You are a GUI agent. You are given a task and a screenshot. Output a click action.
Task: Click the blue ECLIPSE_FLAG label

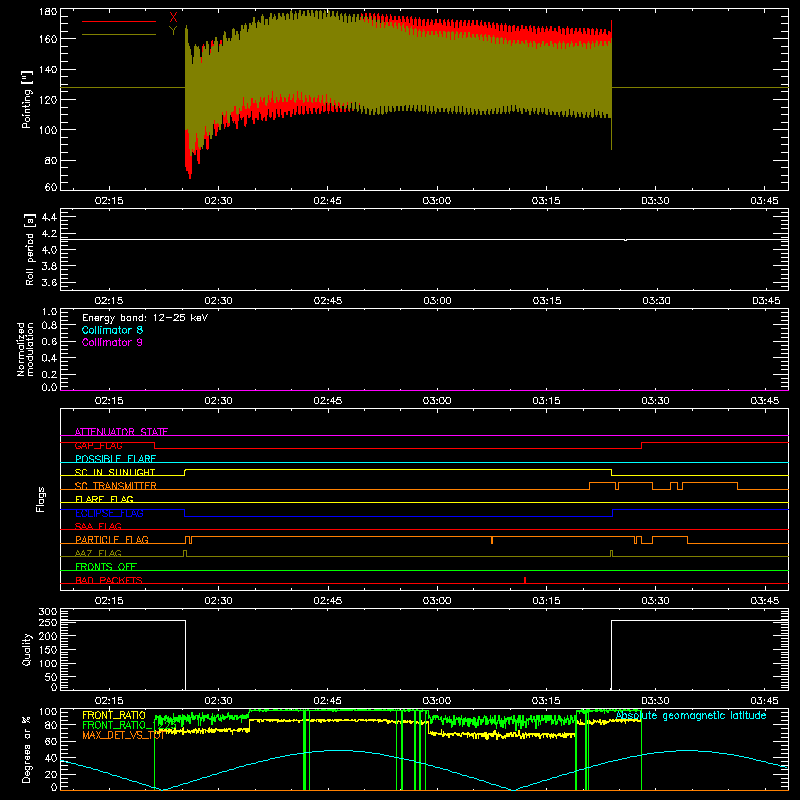click(109, 513)
